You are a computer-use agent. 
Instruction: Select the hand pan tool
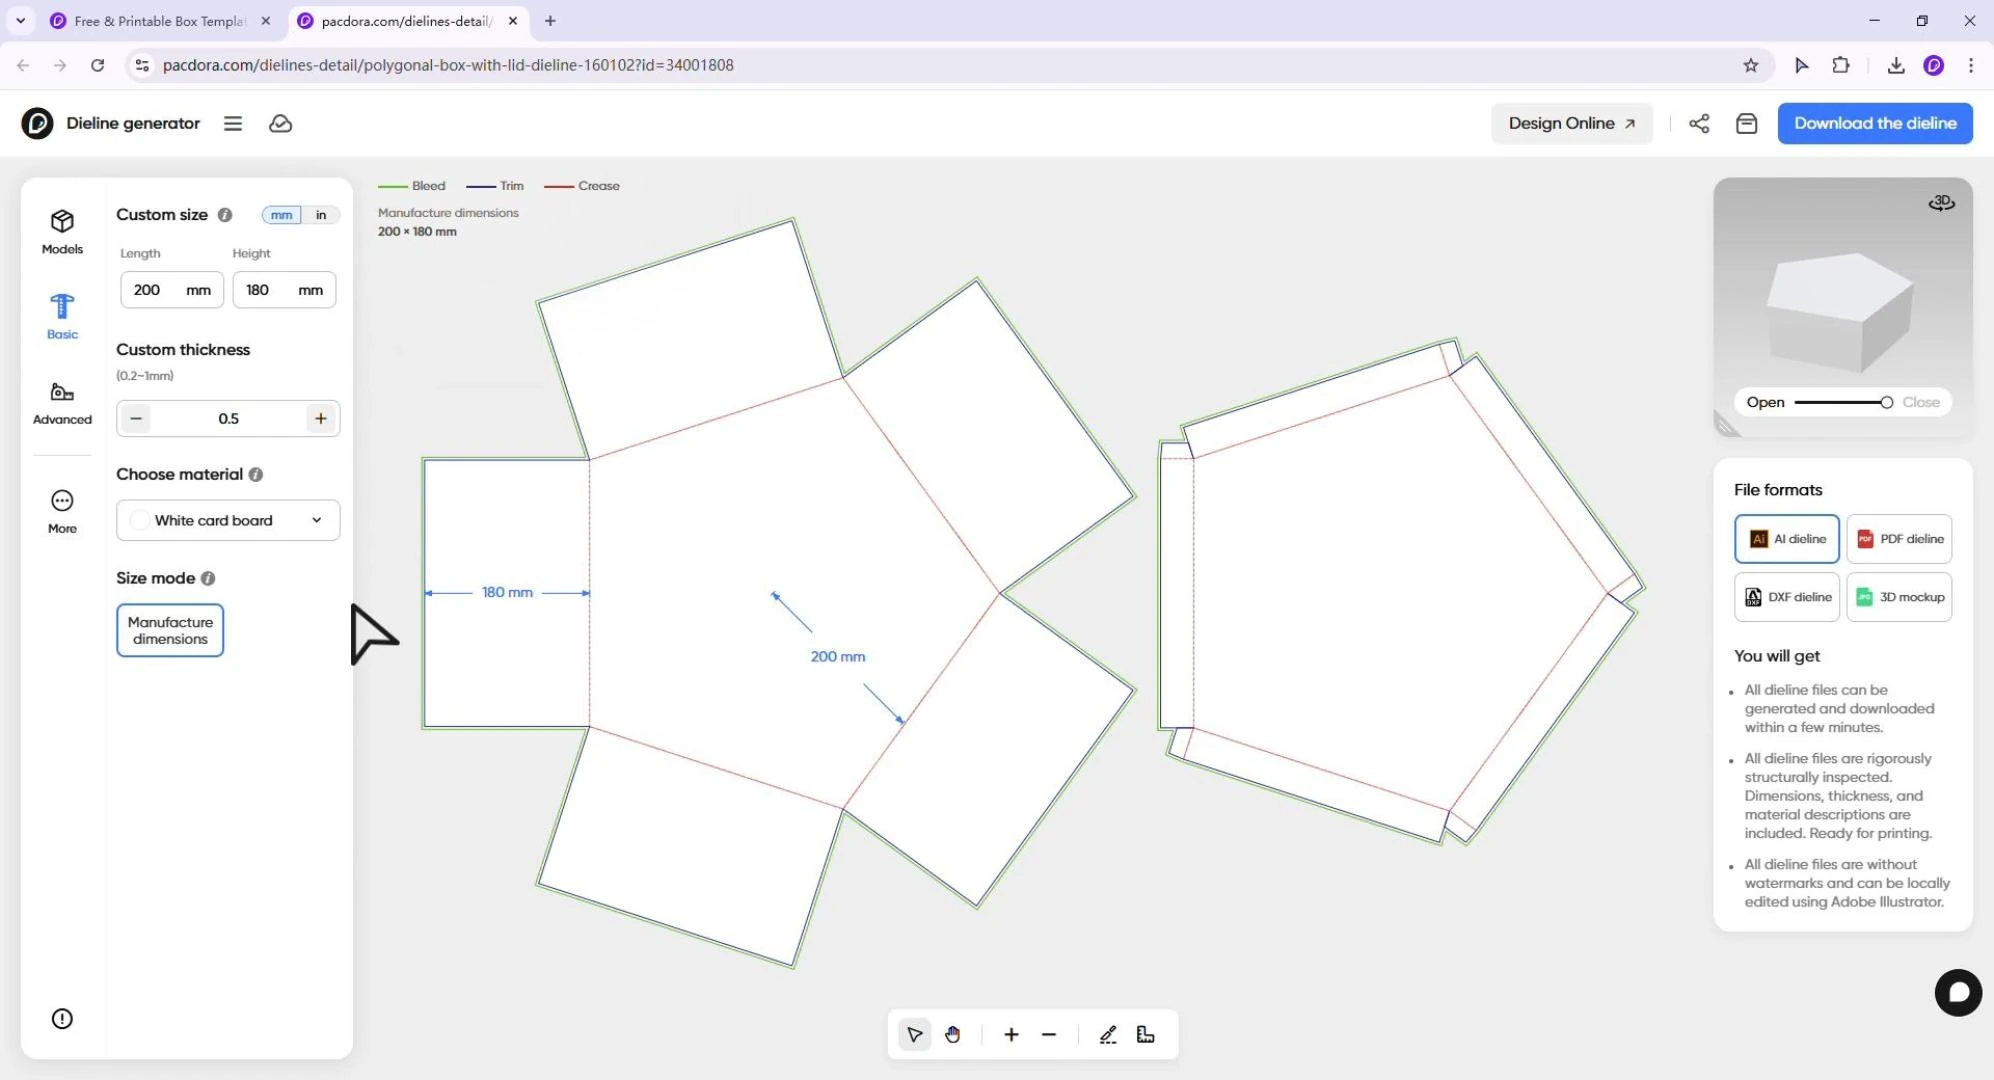952,1035
